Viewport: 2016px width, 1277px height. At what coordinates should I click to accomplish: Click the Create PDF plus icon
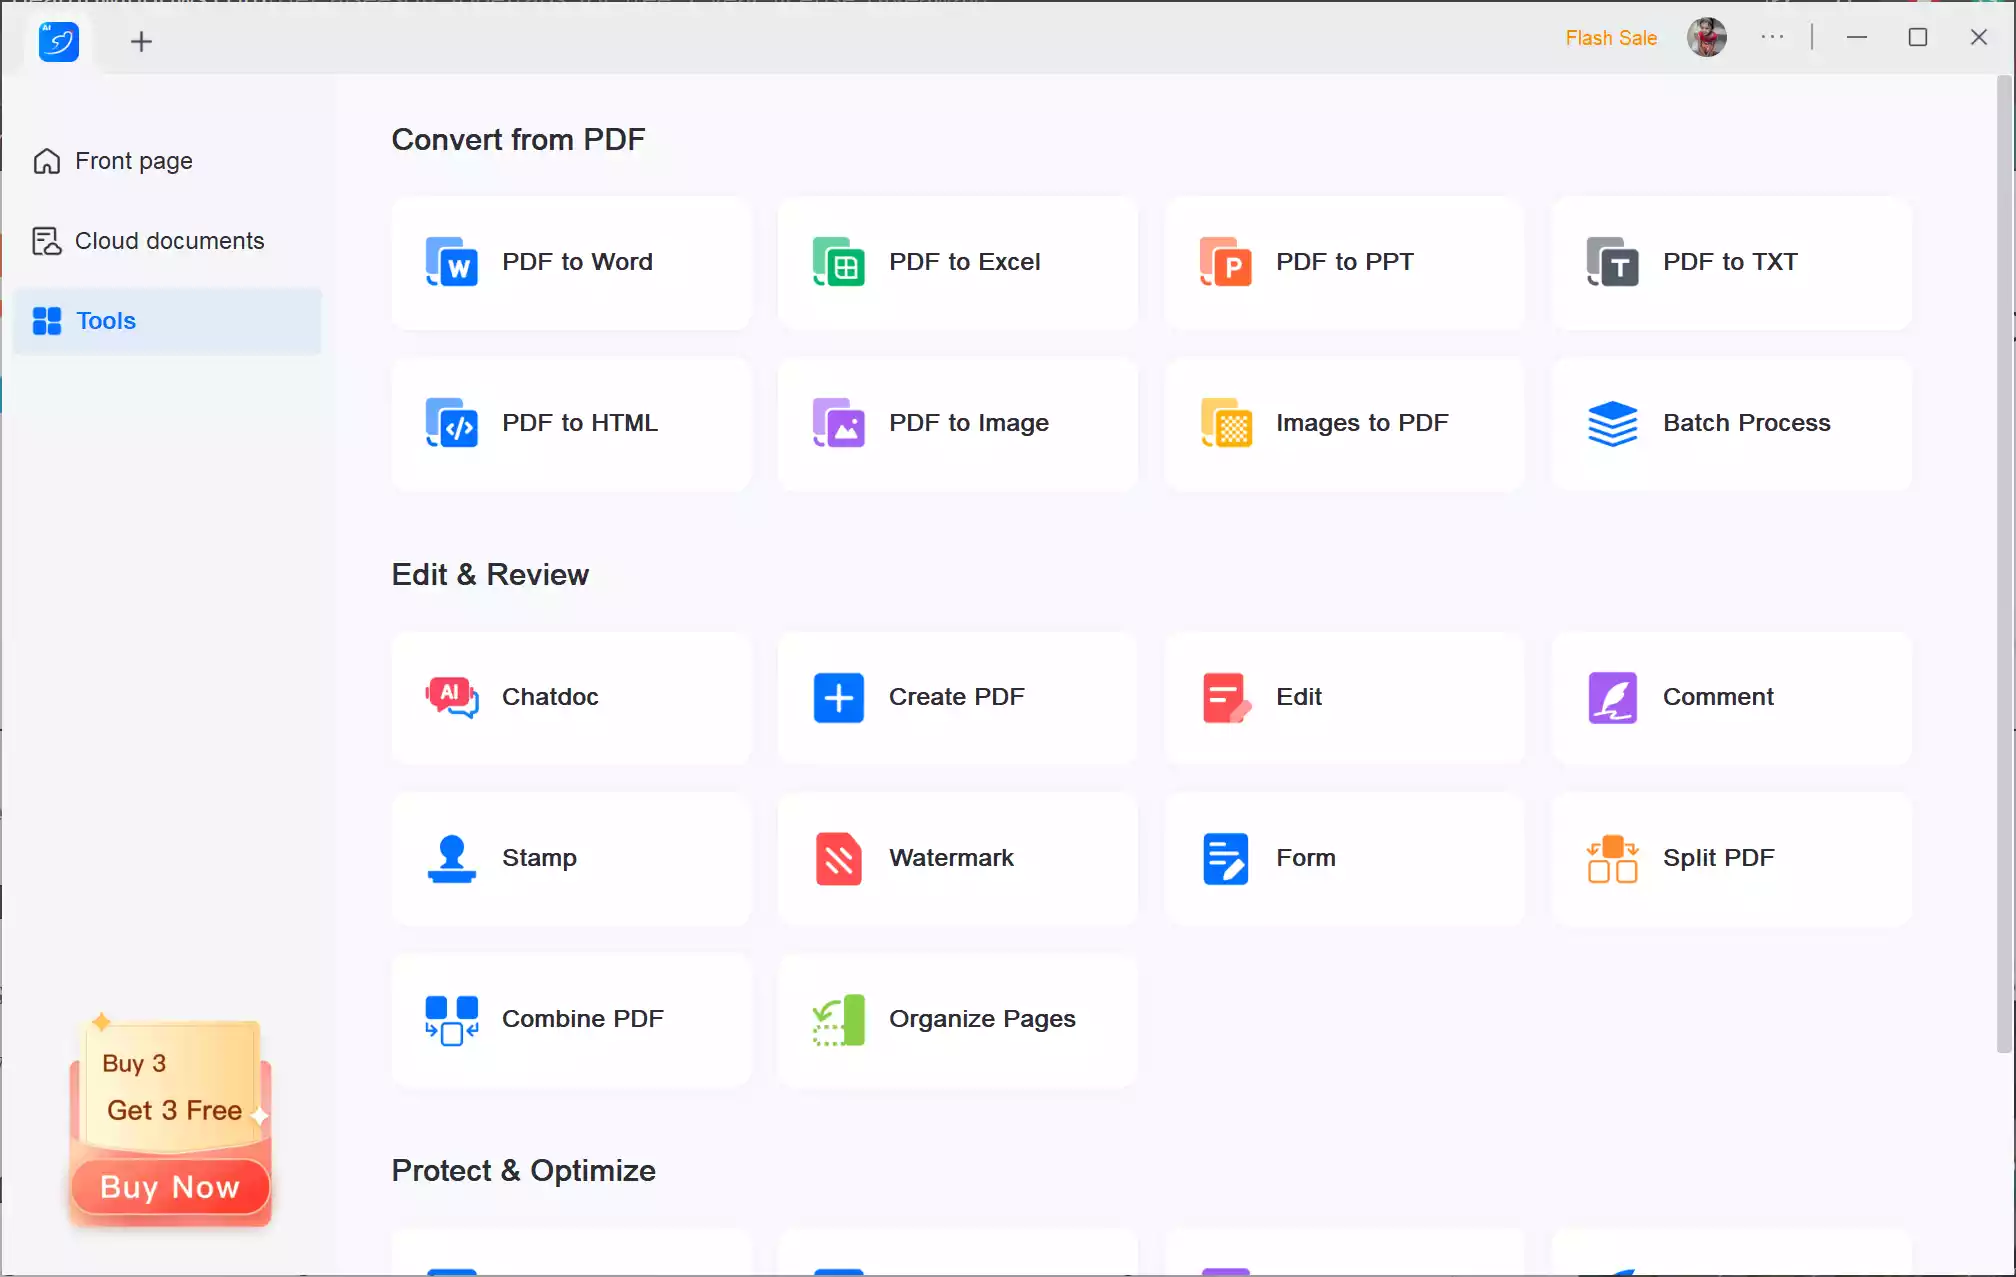838,697
